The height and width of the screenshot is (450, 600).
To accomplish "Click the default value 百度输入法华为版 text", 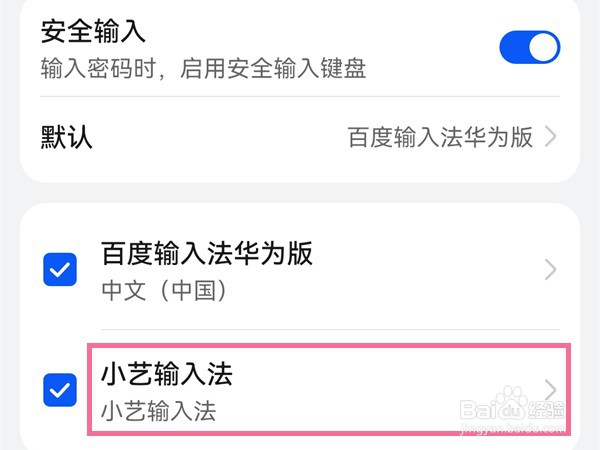I will click(440, 137).
